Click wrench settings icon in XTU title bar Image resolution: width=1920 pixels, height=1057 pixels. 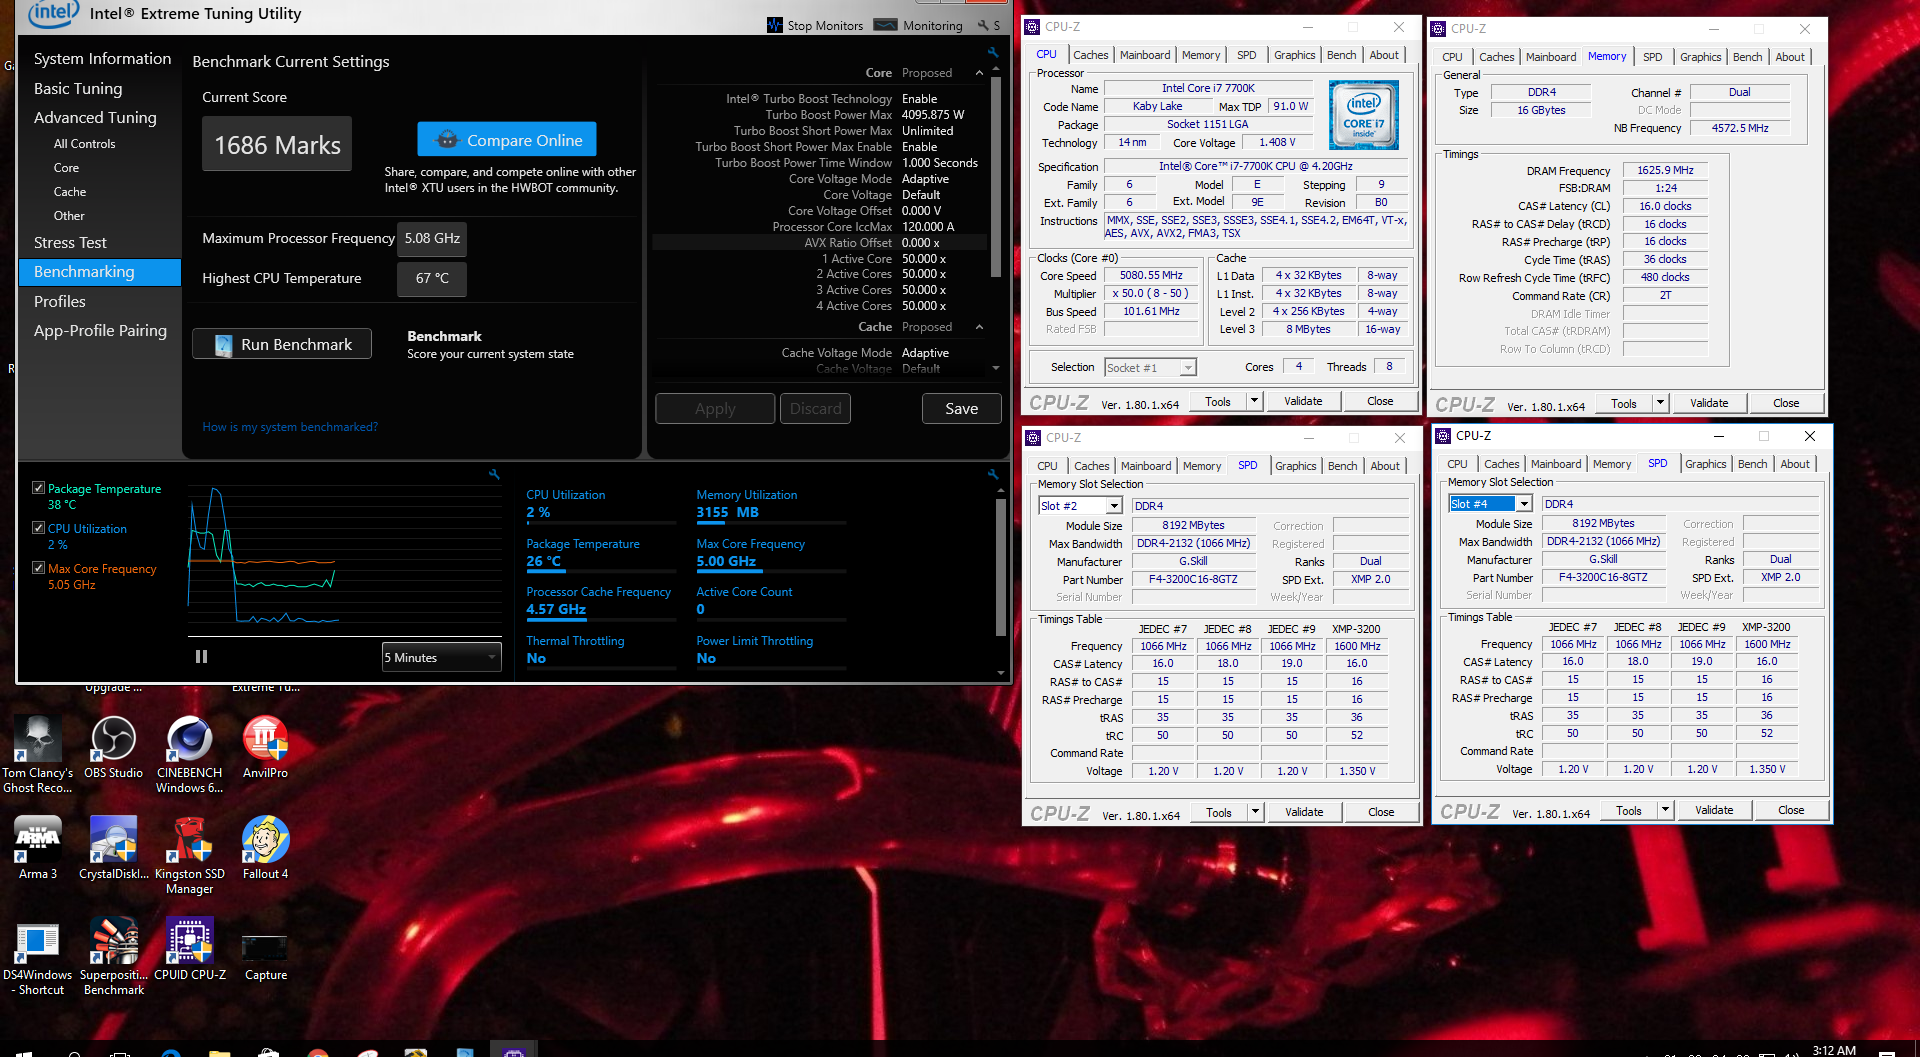[x=983, y=25]
